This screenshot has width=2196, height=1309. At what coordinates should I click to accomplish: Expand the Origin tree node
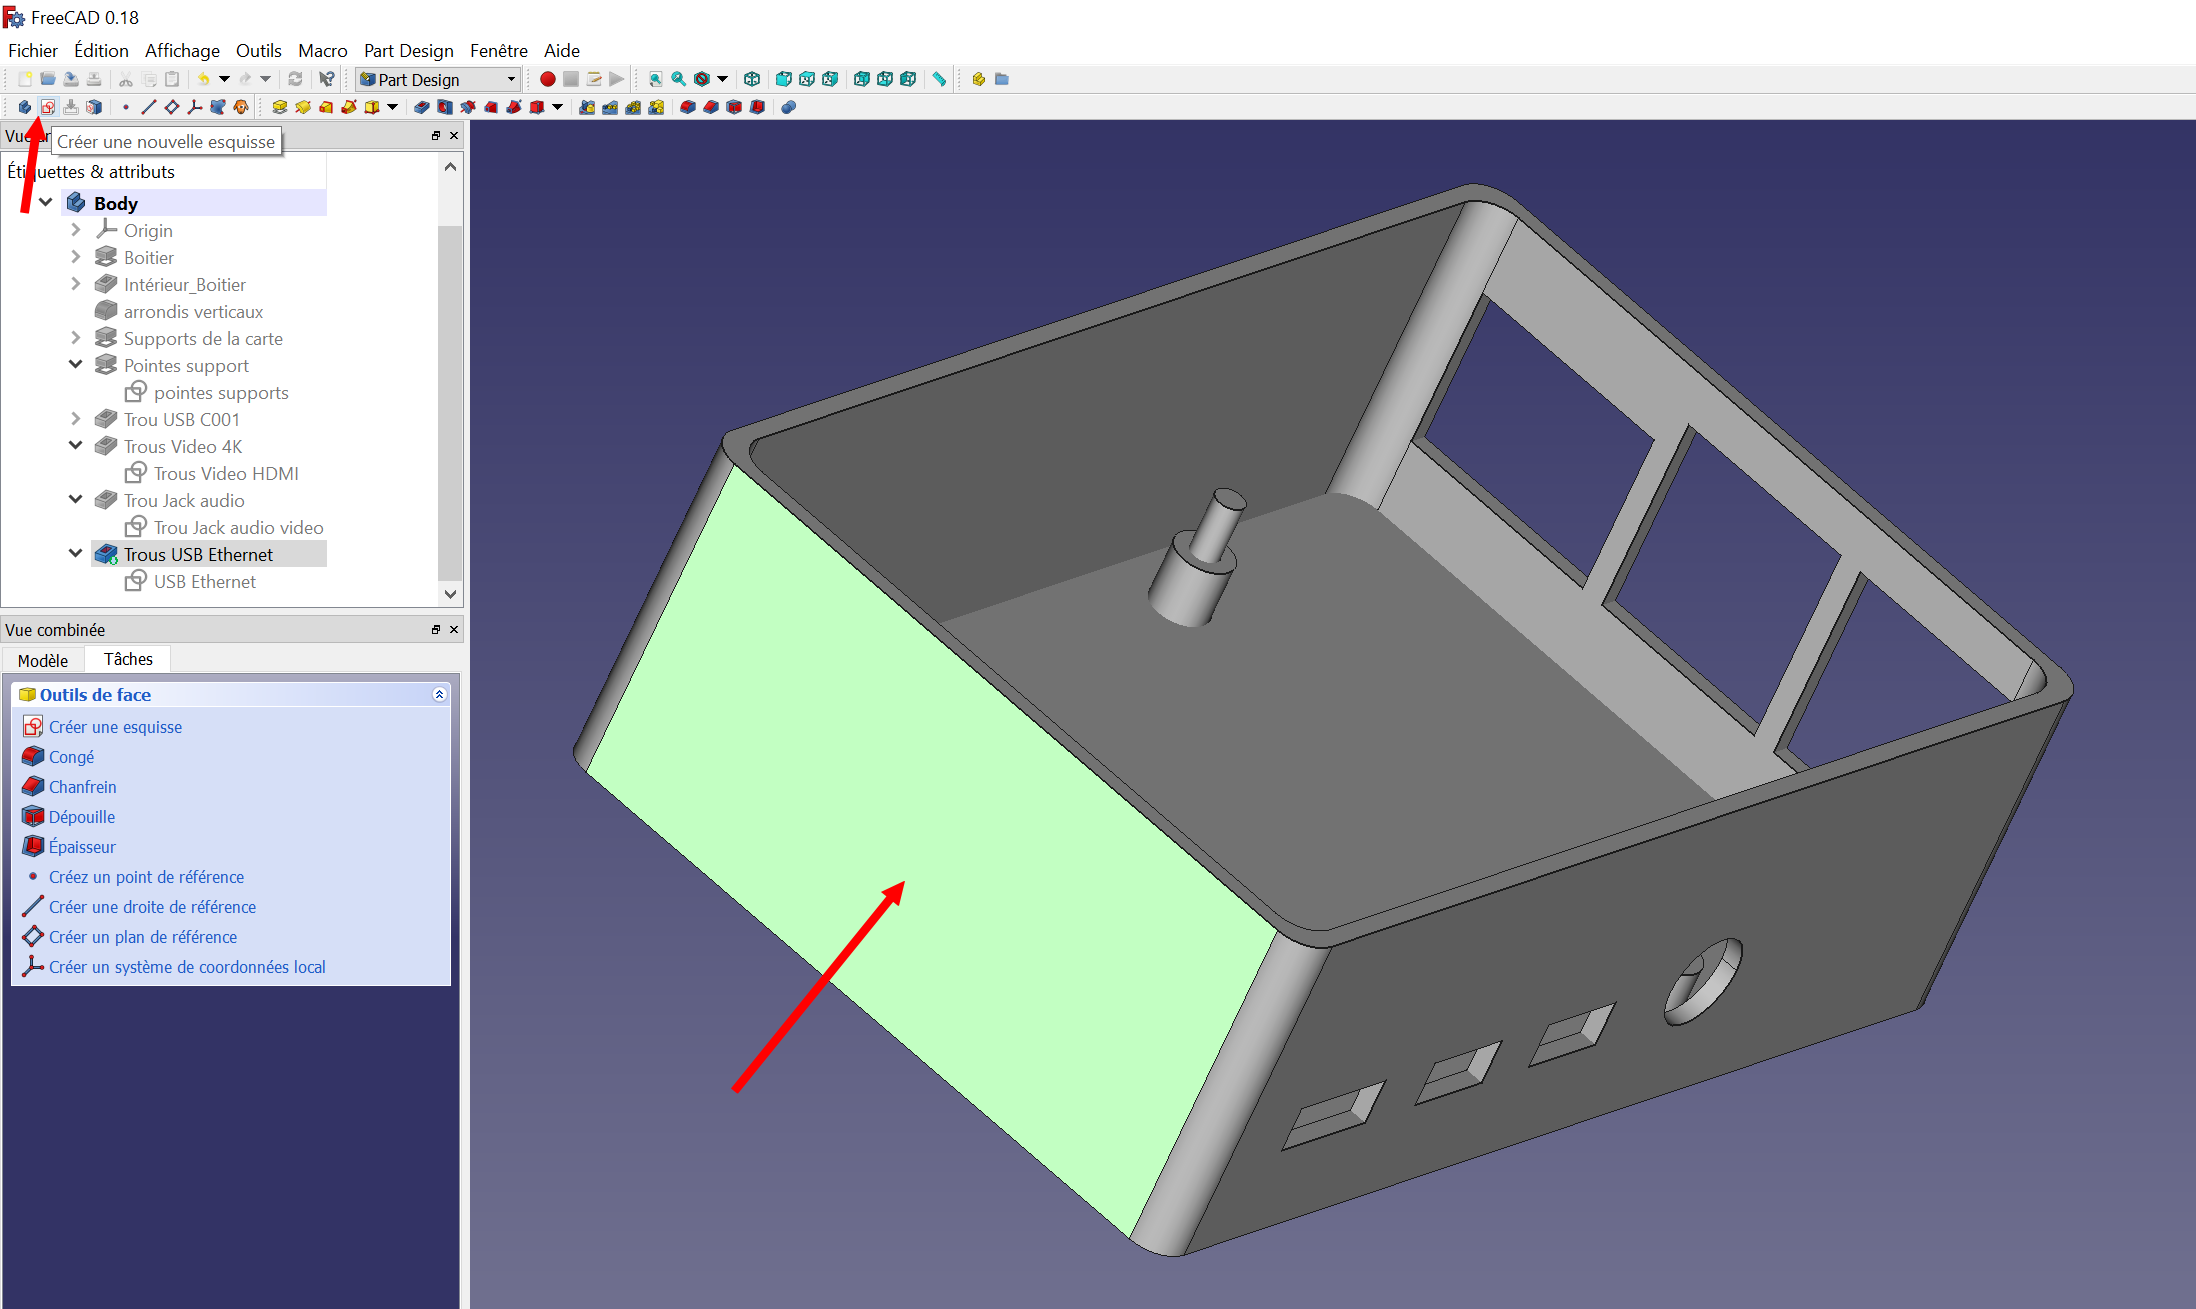(x=76, y=230)
